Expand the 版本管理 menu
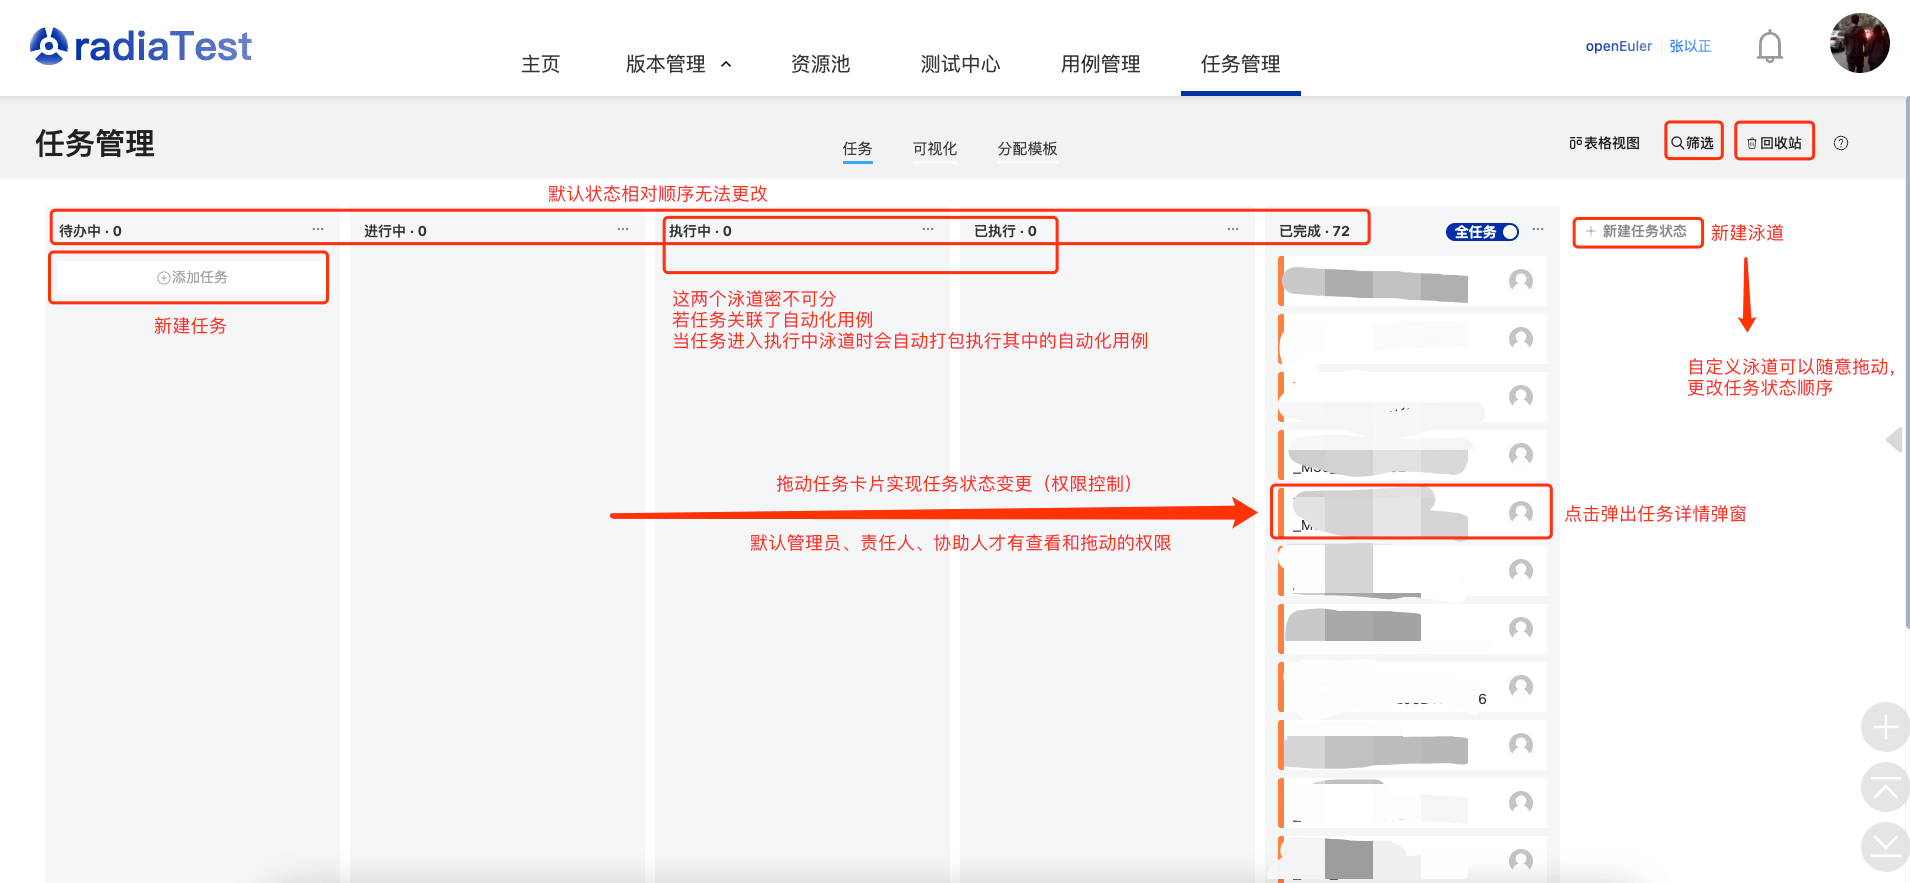The width and height of the screenshot is (1910, 883). 678,64
